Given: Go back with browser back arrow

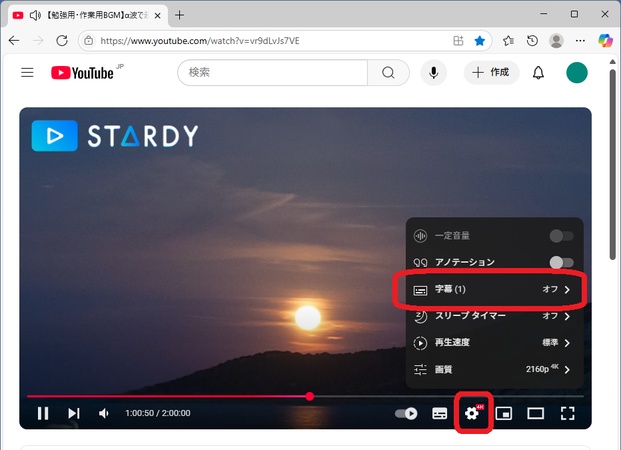Looking at the screenshot, I should pos(14,40).
